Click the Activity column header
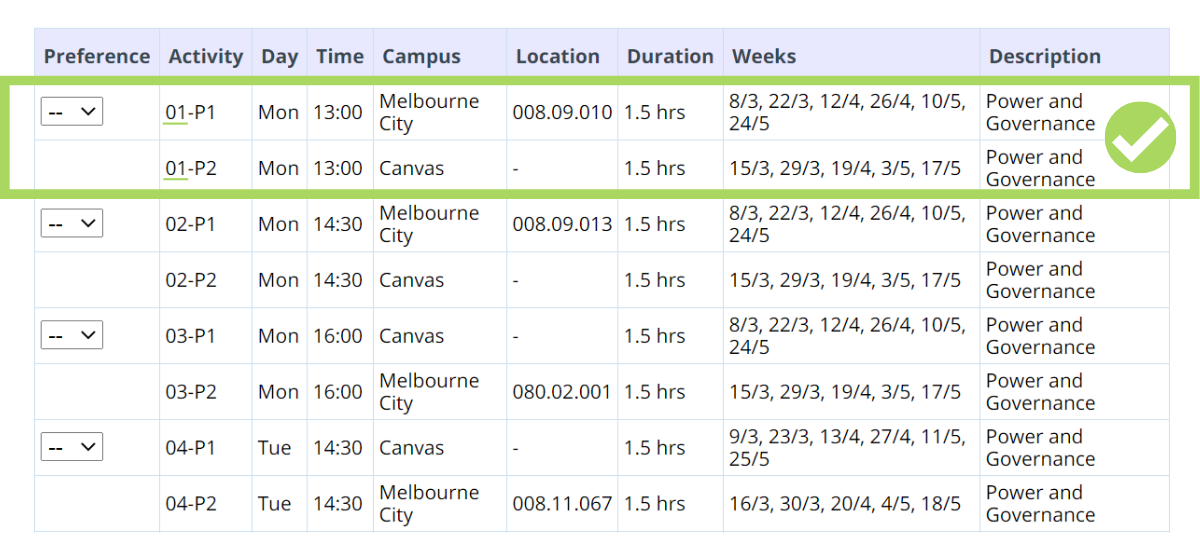This screenshot has width=1200, height=547. [x=205, y=57]
